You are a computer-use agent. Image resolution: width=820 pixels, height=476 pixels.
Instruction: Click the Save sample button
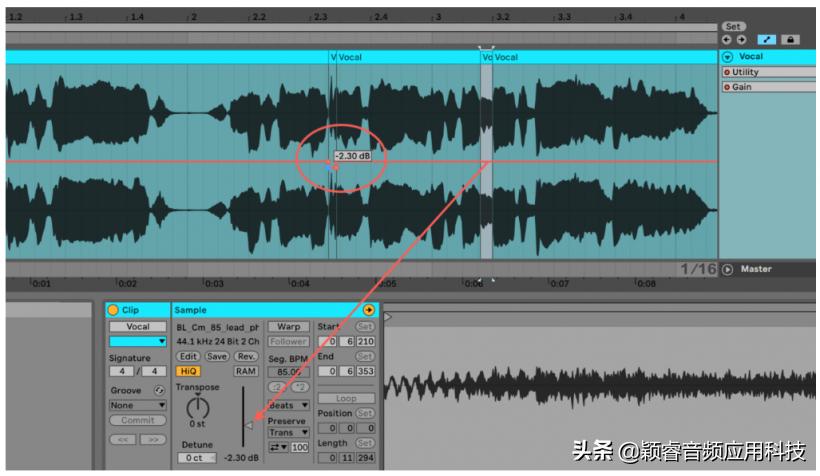[x=217, y=356]
